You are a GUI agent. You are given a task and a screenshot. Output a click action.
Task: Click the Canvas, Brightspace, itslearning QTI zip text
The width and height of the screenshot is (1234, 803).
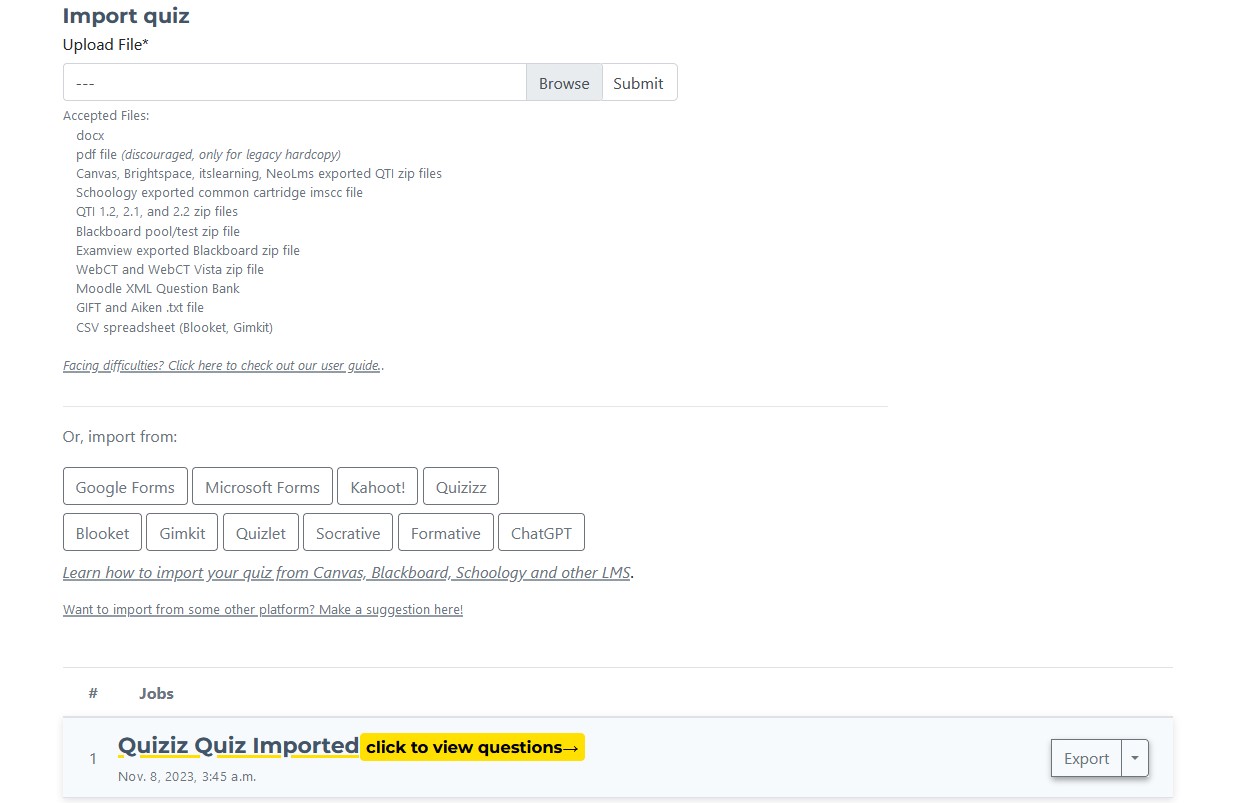259,174
